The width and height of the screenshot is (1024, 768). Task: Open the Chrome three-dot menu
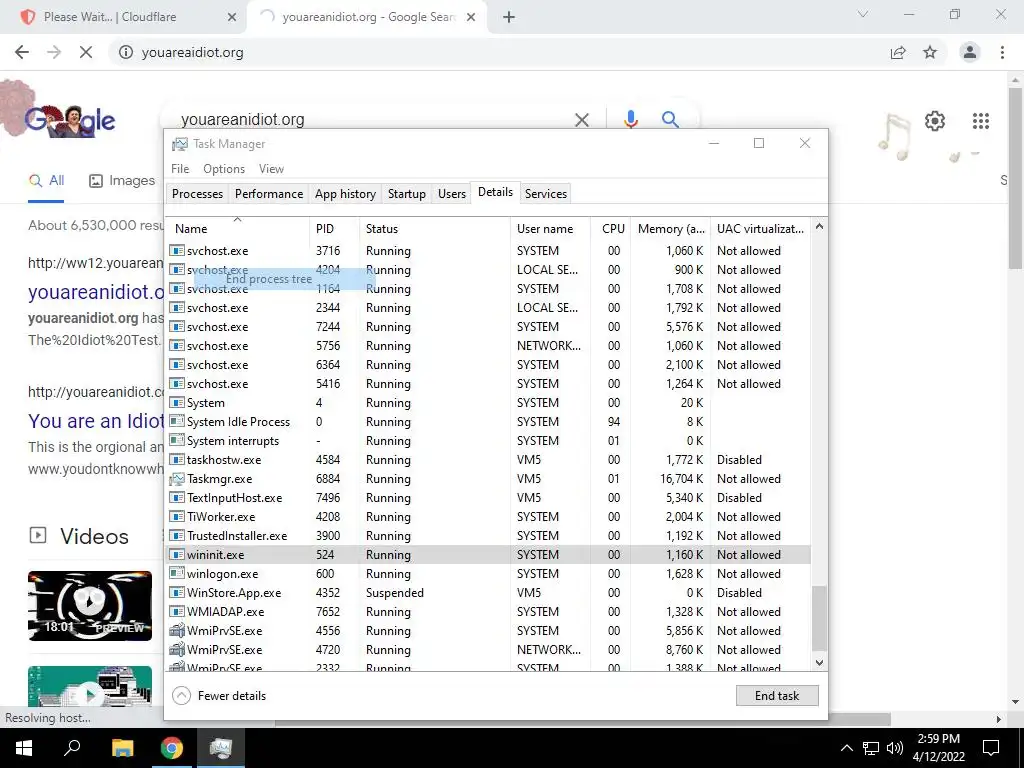pos(1002,52)
